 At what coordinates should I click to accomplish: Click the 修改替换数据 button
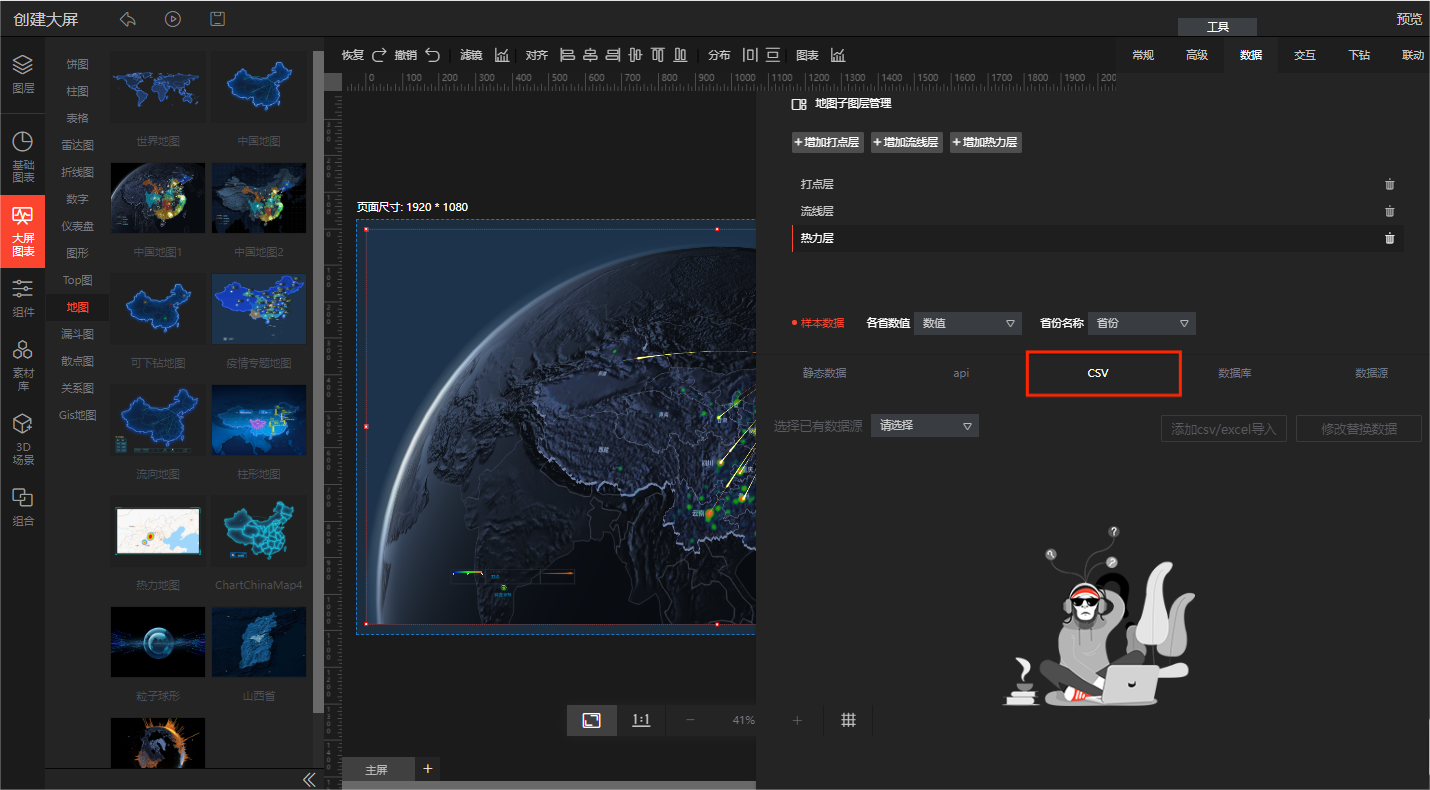click(x=1359, y=429)
